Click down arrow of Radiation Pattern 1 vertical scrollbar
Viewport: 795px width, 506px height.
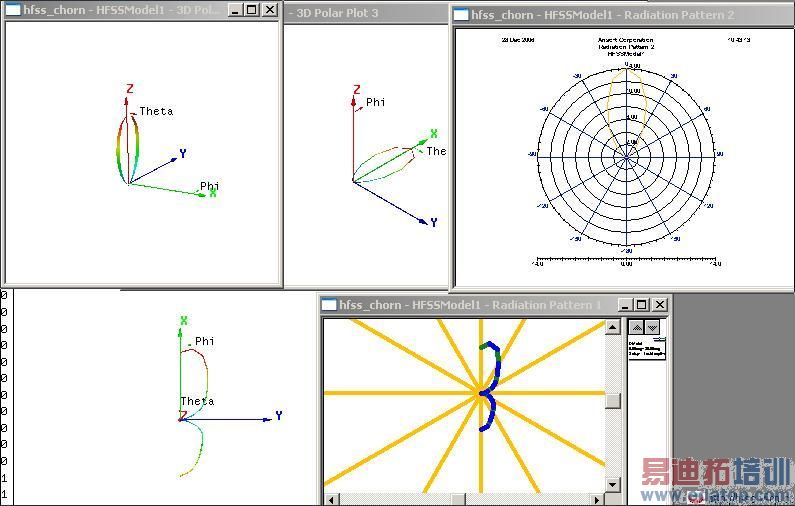coord(612,484)
